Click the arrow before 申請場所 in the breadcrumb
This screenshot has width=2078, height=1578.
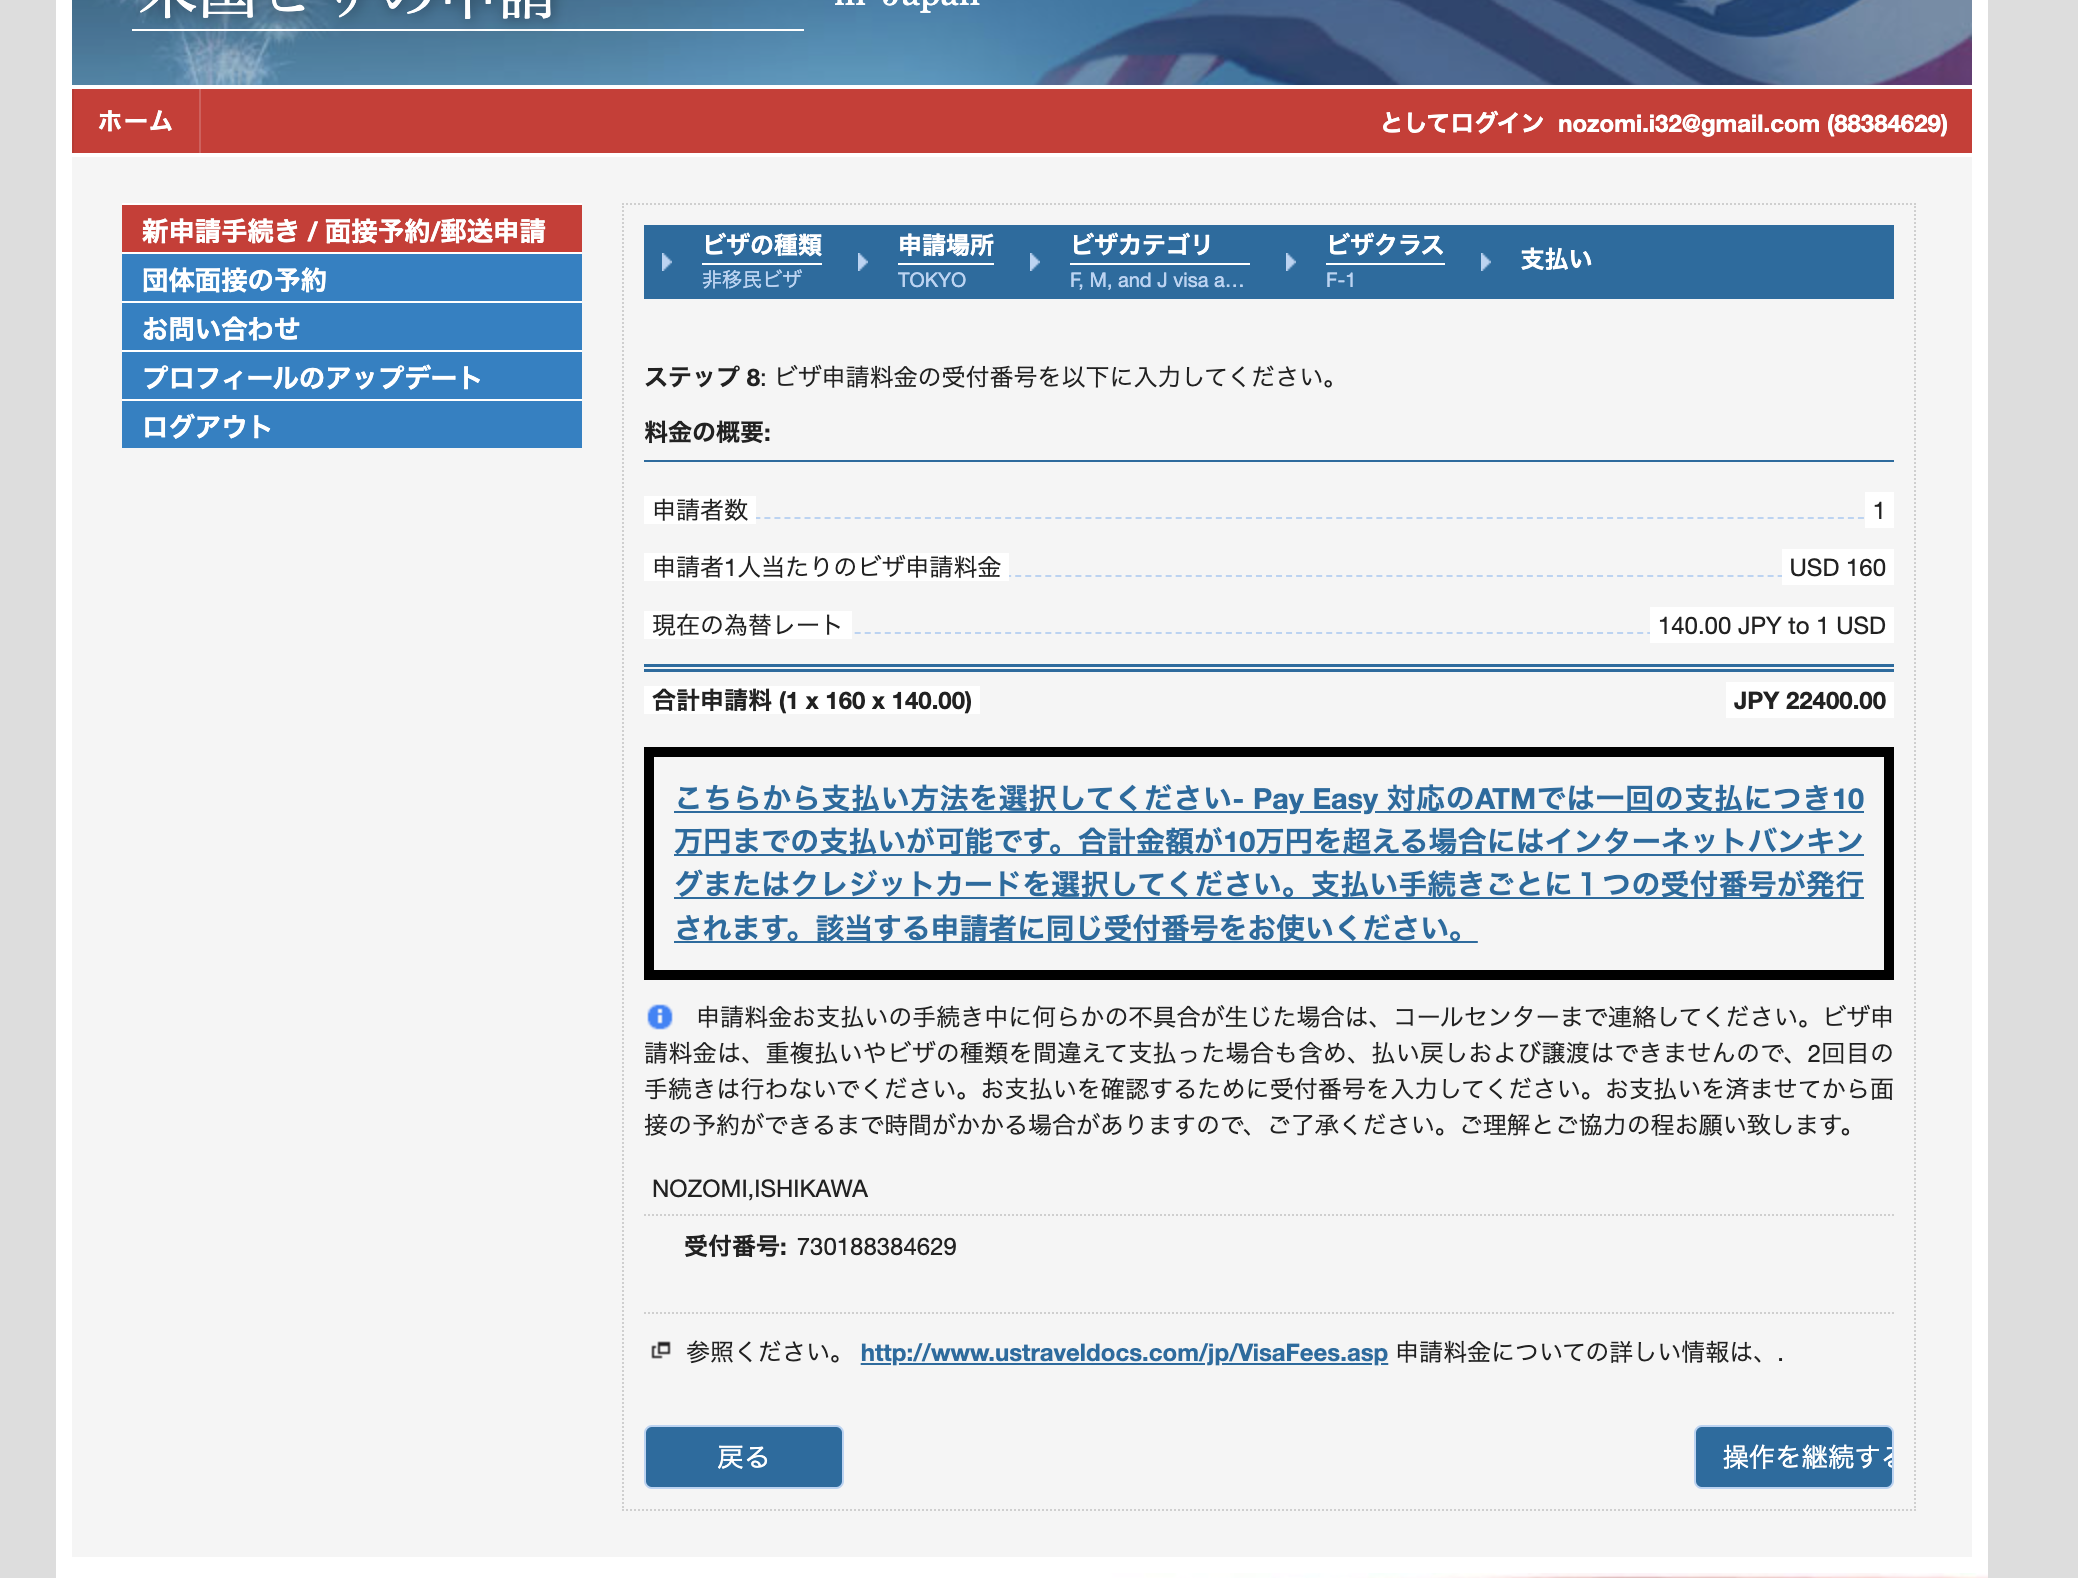coord(862,262)
